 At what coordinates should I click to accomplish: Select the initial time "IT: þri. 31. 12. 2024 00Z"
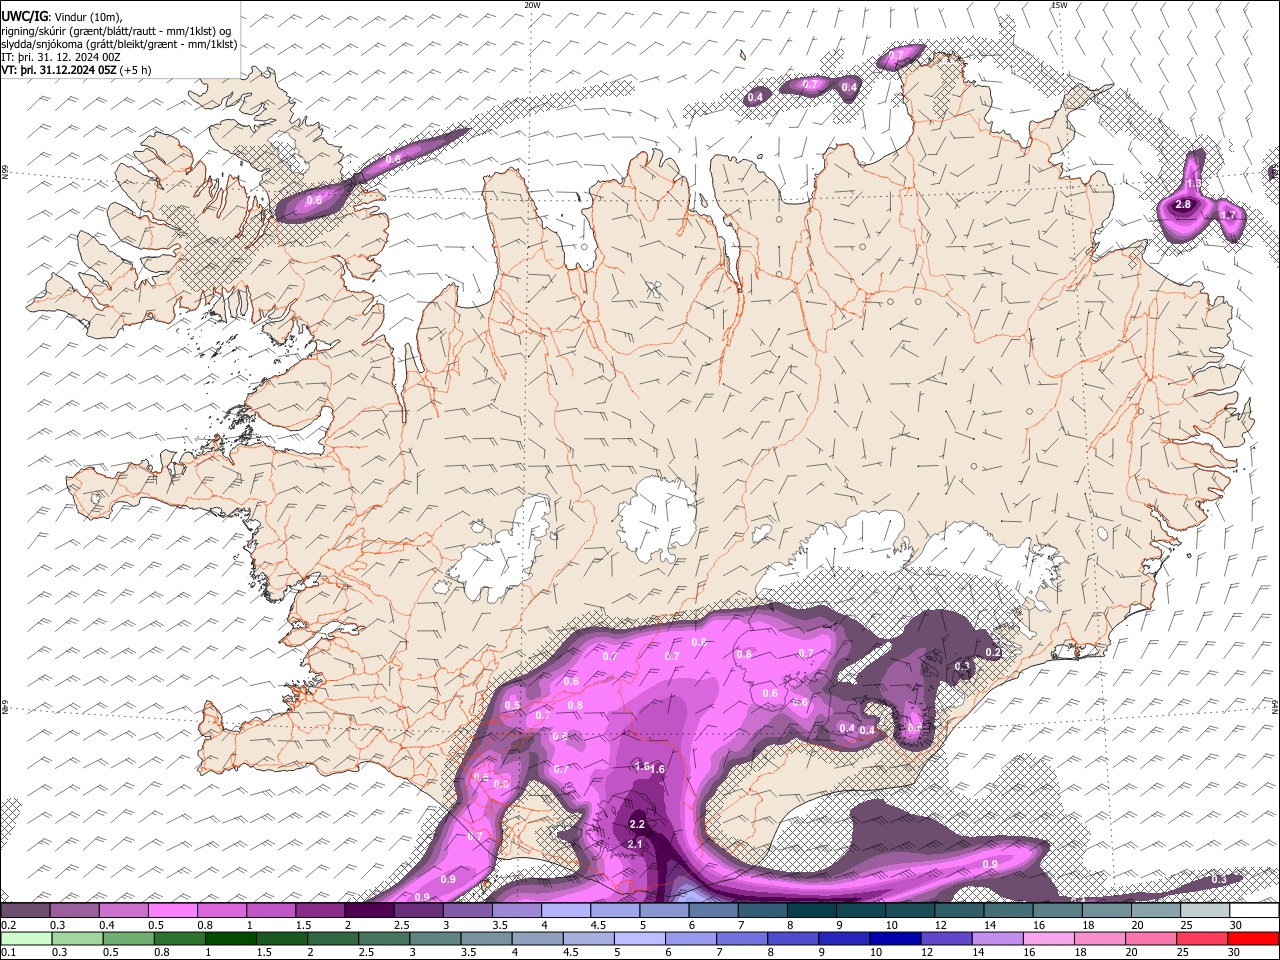coord(61,57)
